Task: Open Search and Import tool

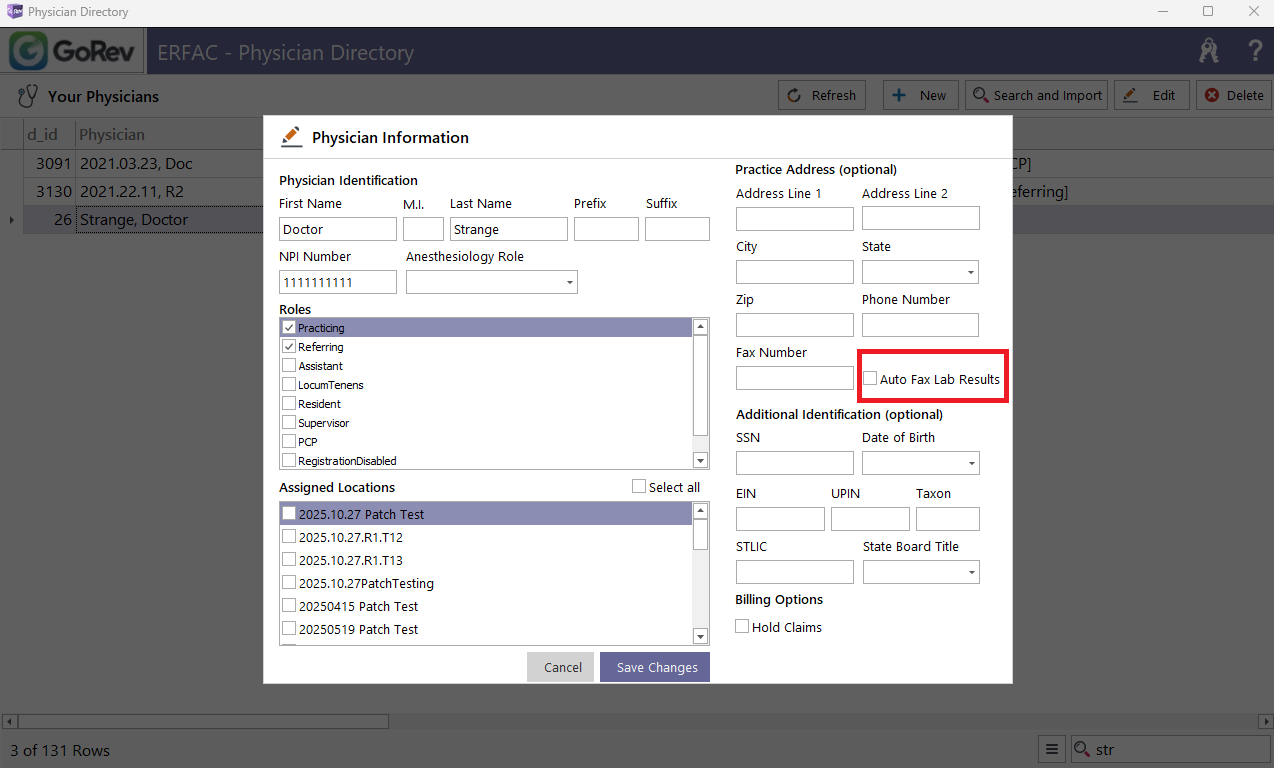Action: (x=1035, y=96)
